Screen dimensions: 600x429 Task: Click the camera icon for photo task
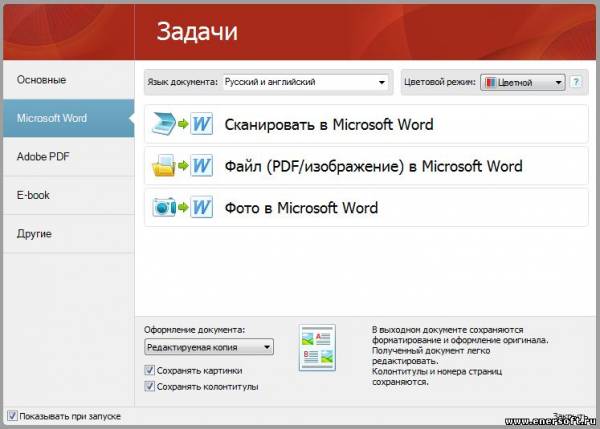(164, 207)
